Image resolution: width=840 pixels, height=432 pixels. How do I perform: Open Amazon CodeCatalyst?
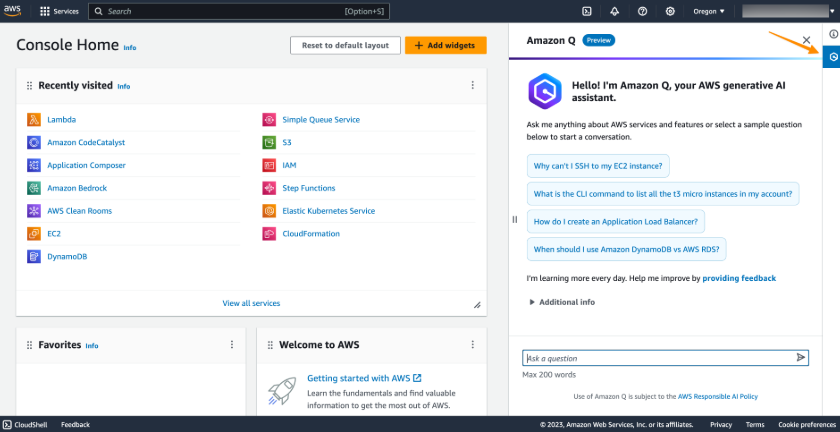click(x=86, y=143)
